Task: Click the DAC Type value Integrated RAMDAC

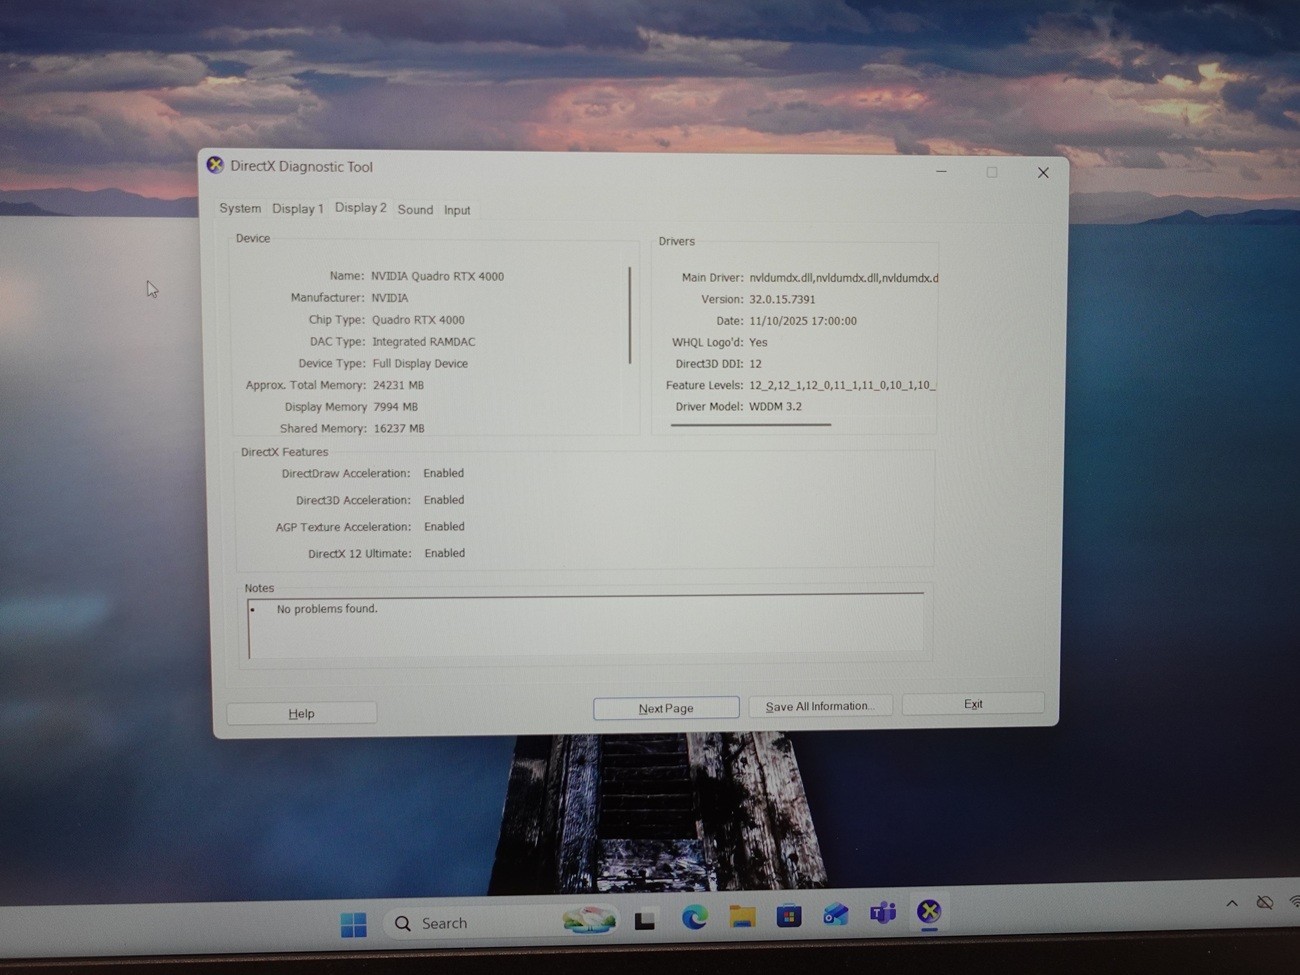Action: tap(424, 342)
